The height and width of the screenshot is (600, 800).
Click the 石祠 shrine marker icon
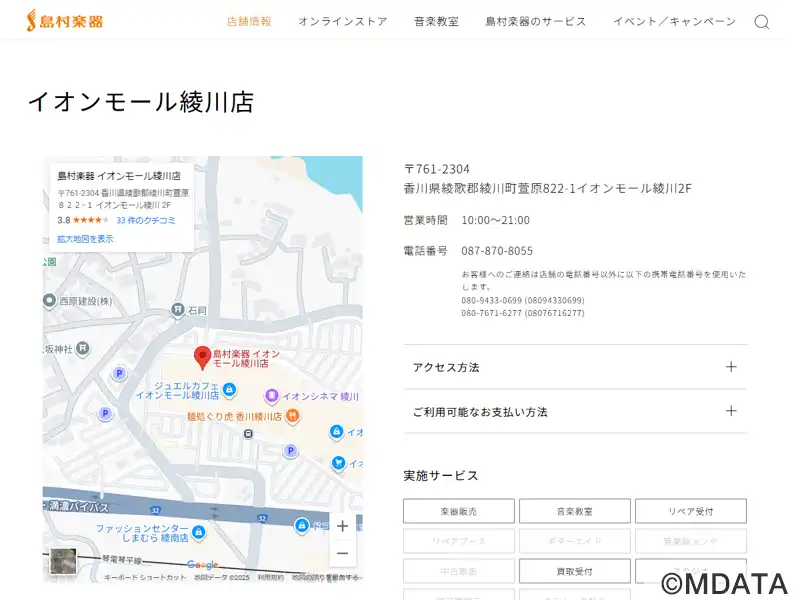point(178,310)
